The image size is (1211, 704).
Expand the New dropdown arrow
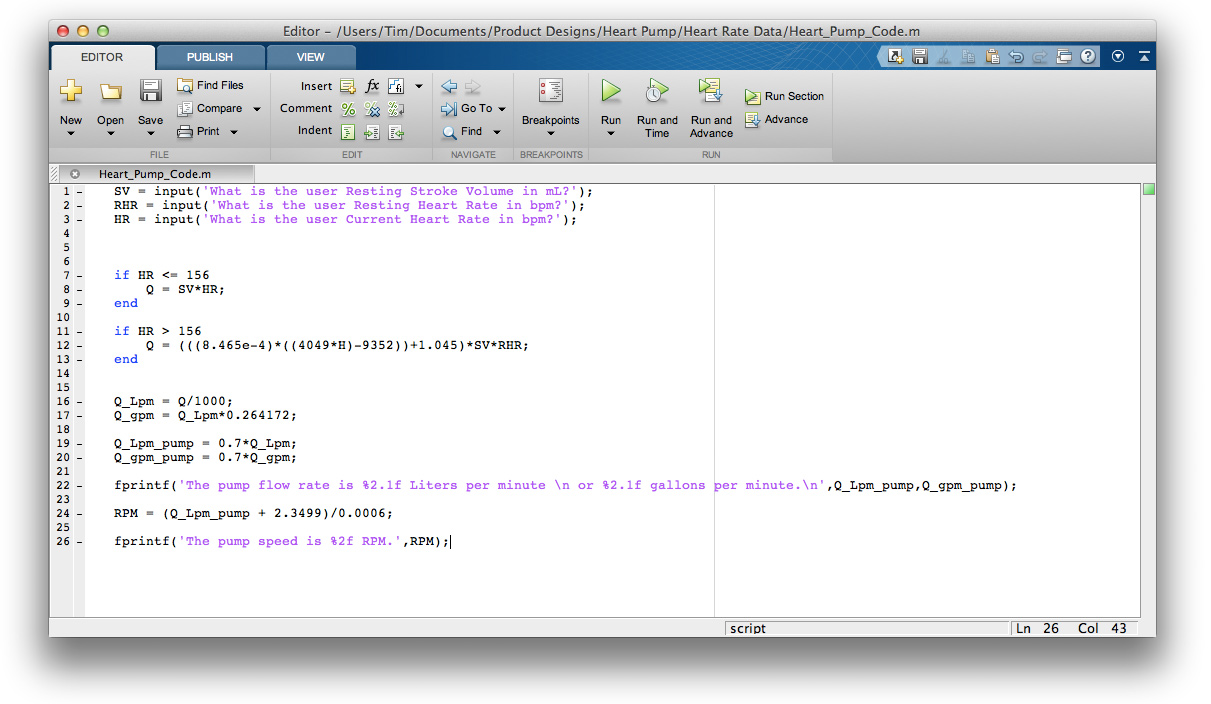(71, 133)
